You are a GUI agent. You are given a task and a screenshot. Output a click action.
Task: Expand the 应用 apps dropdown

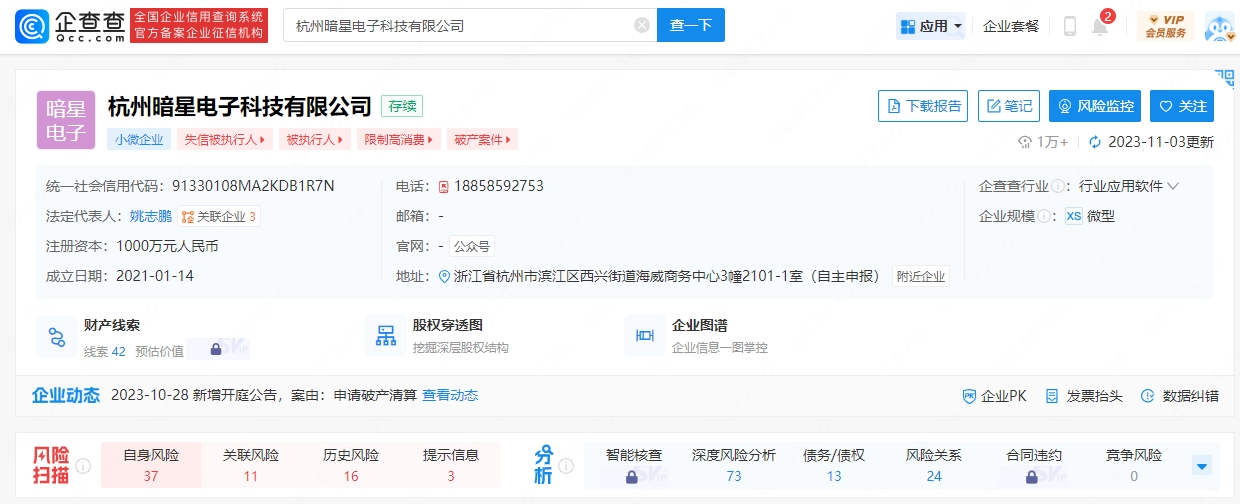tap(931, 26)
